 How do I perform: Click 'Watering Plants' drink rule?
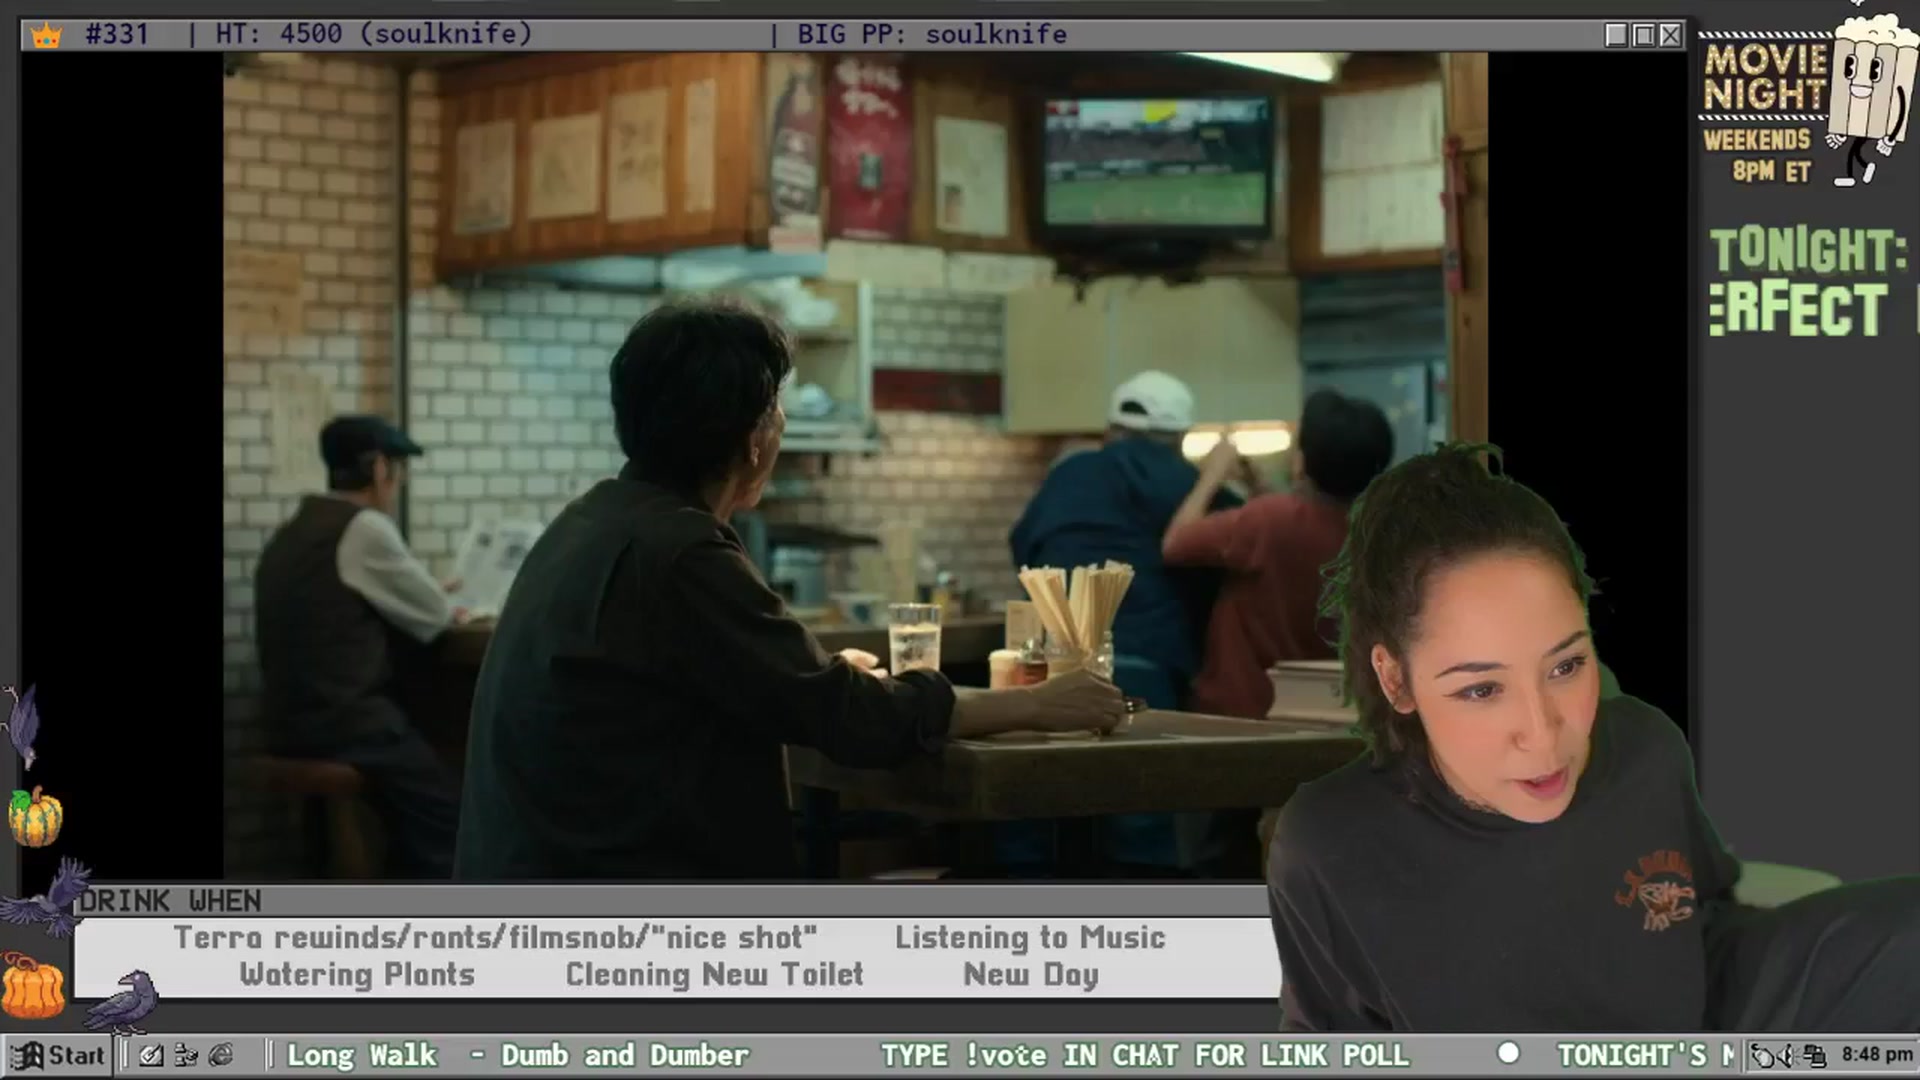[x=357, y=974]
